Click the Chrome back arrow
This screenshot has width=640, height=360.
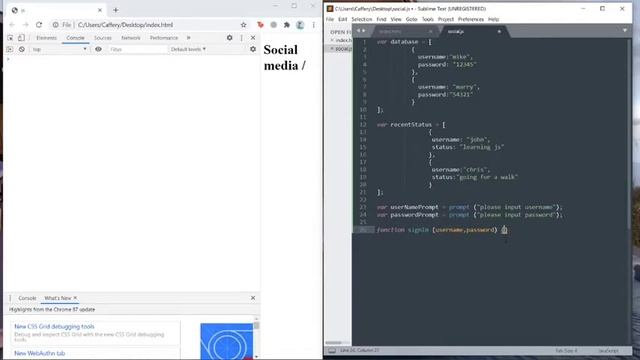(x=12, y=25)
